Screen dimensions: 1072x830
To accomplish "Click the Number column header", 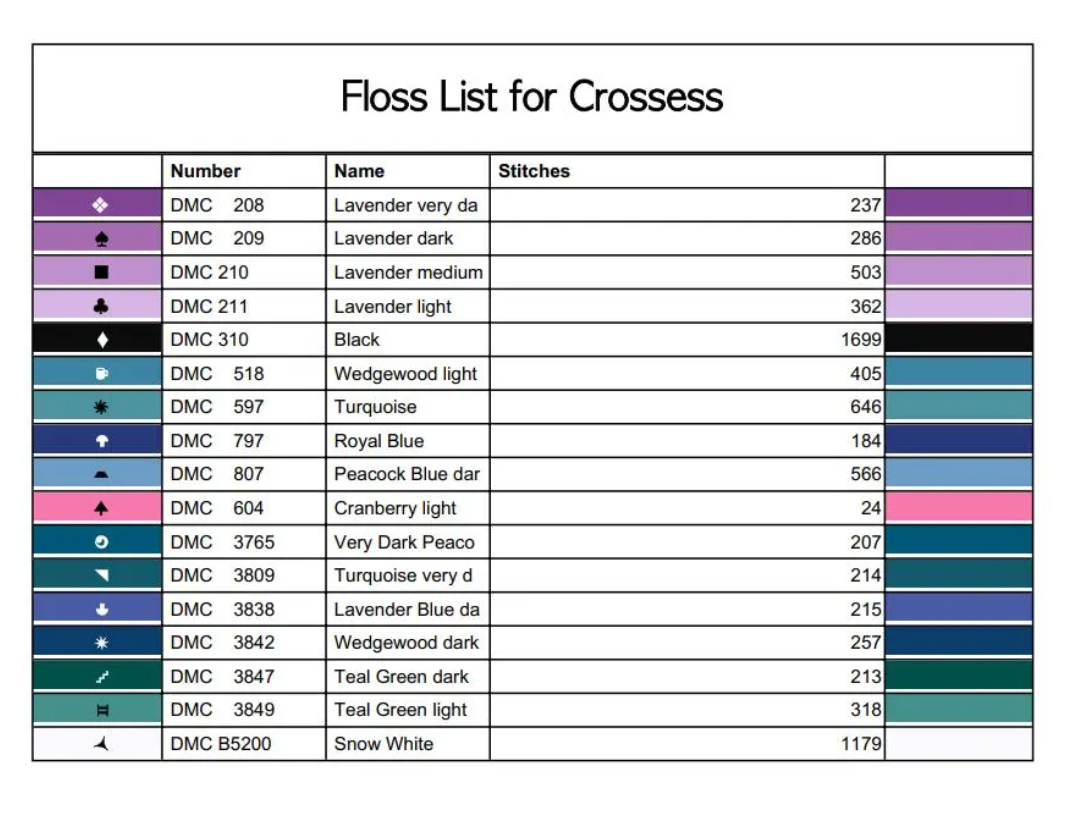I will pos(205,171).
